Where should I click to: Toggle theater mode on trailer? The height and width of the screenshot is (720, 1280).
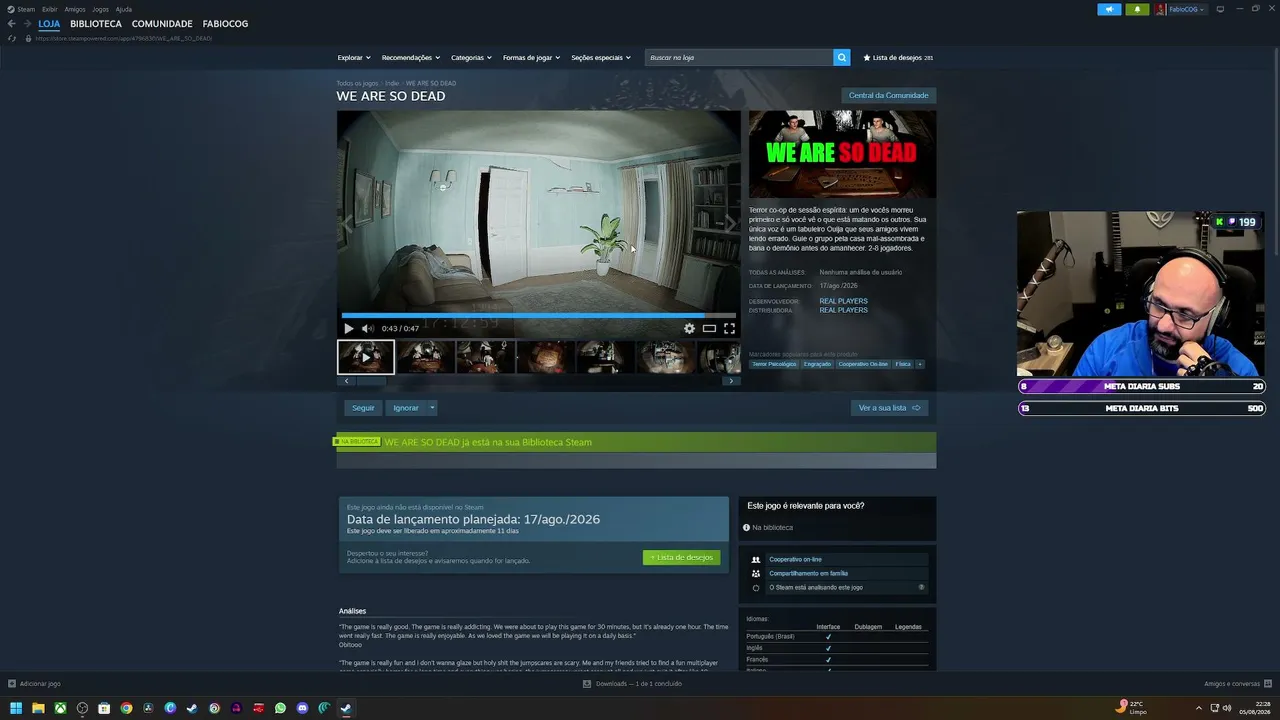pyautogui.click(x=709, y=328)
